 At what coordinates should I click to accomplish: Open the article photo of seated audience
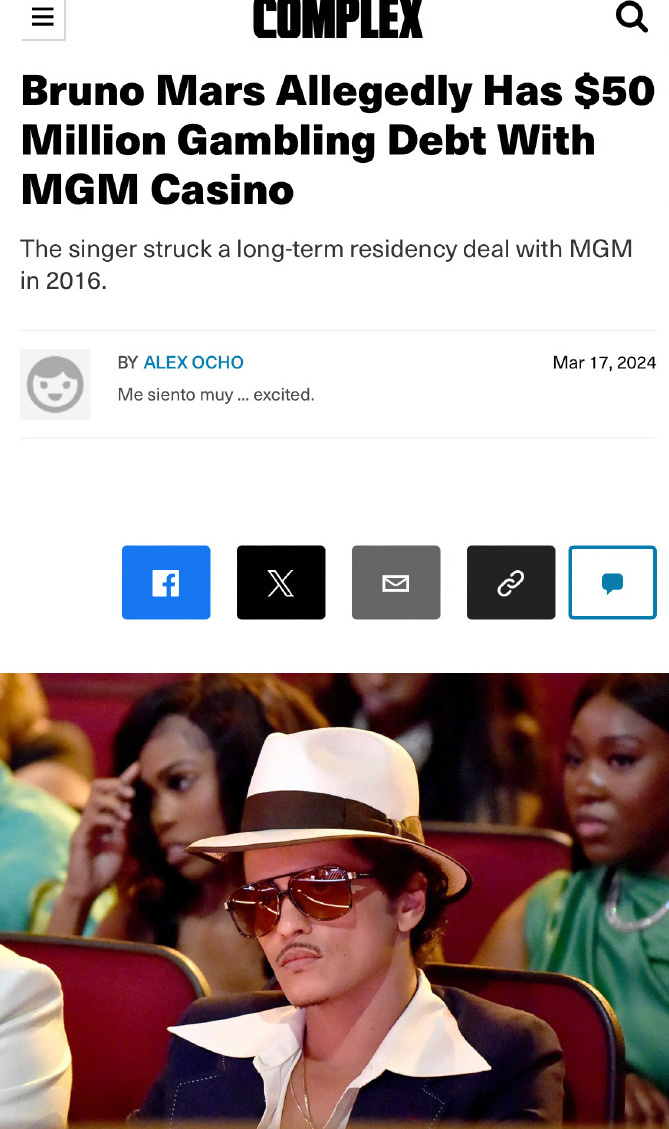(x=334, y=901)
